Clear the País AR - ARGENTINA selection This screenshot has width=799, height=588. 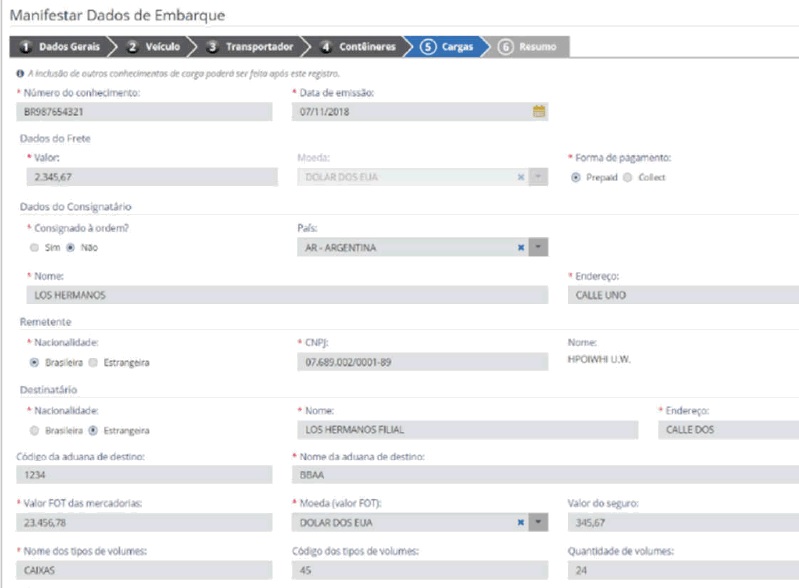(x=520, y=247)
